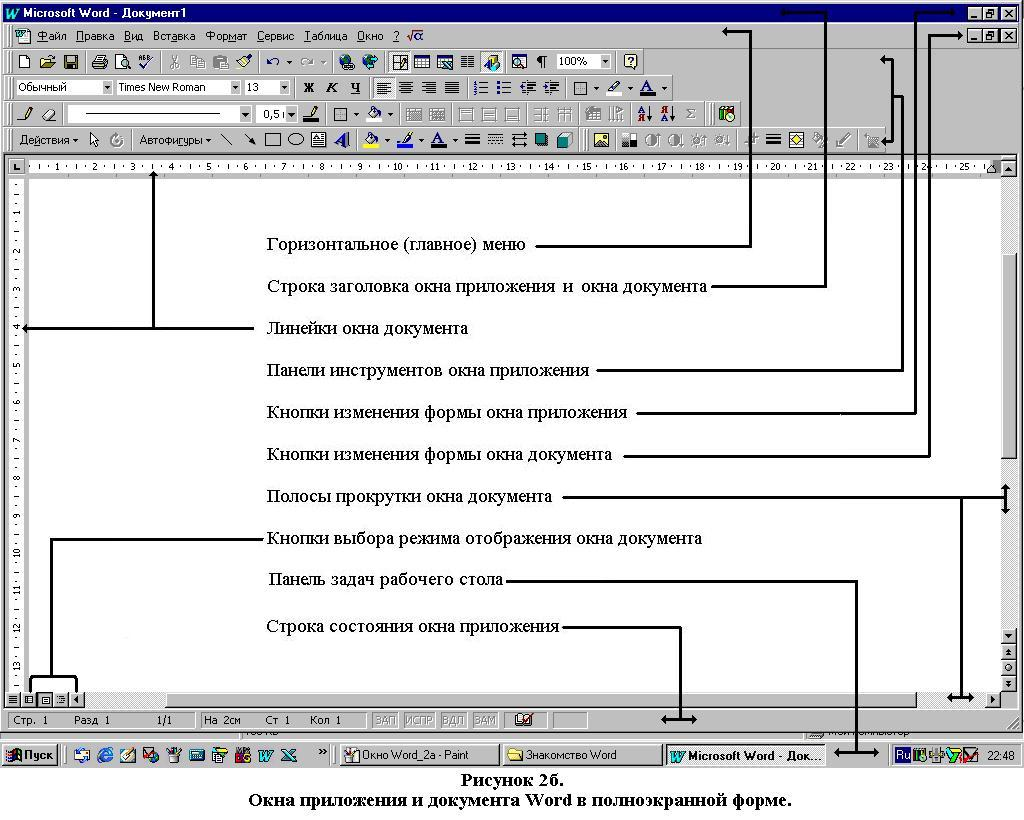
Task: Align text right
Action: 429,87
